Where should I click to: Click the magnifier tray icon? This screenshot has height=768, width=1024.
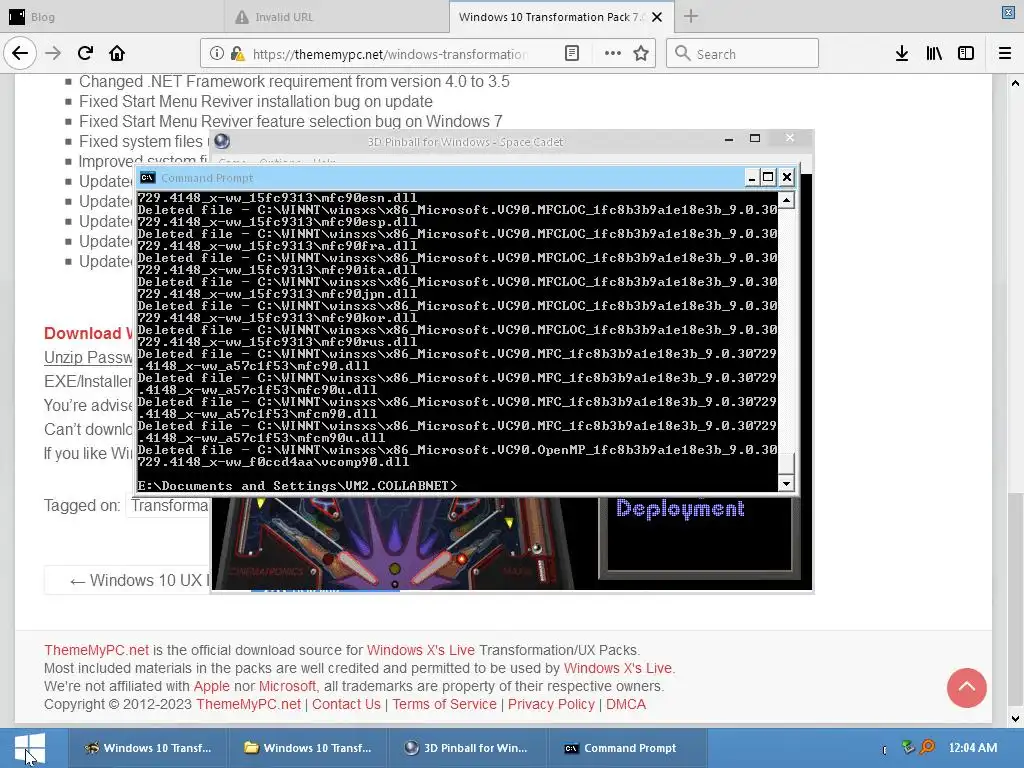(x=927, y=746)
